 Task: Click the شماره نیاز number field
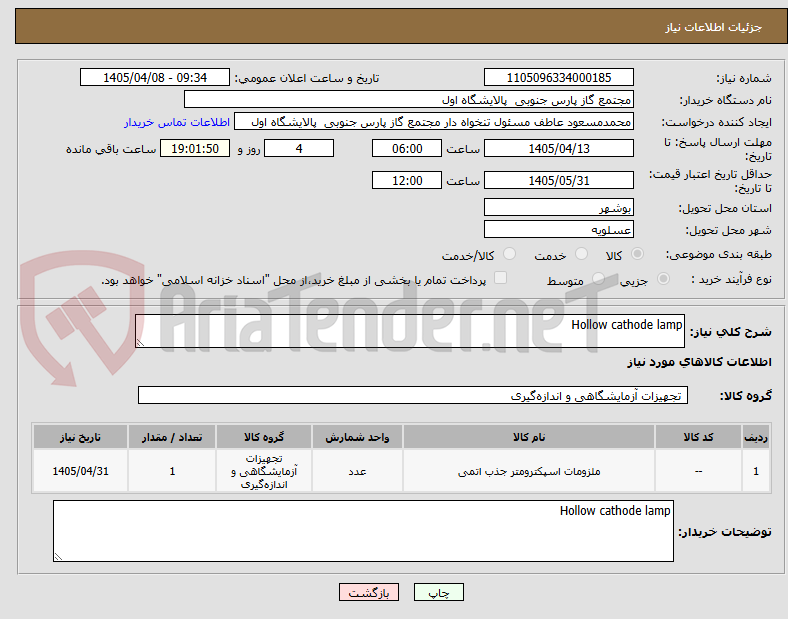[558, 78]
